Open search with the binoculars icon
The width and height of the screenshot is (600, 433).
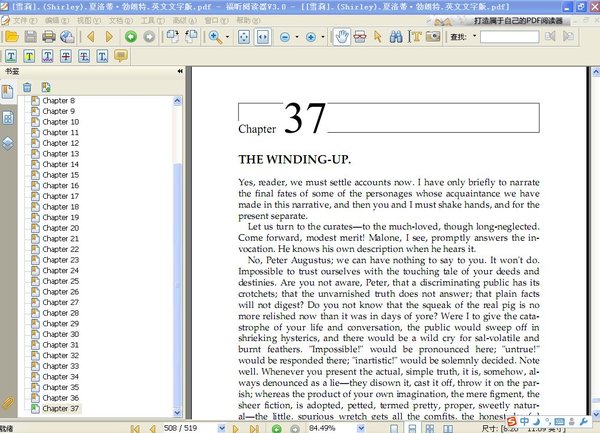point(396,37)
